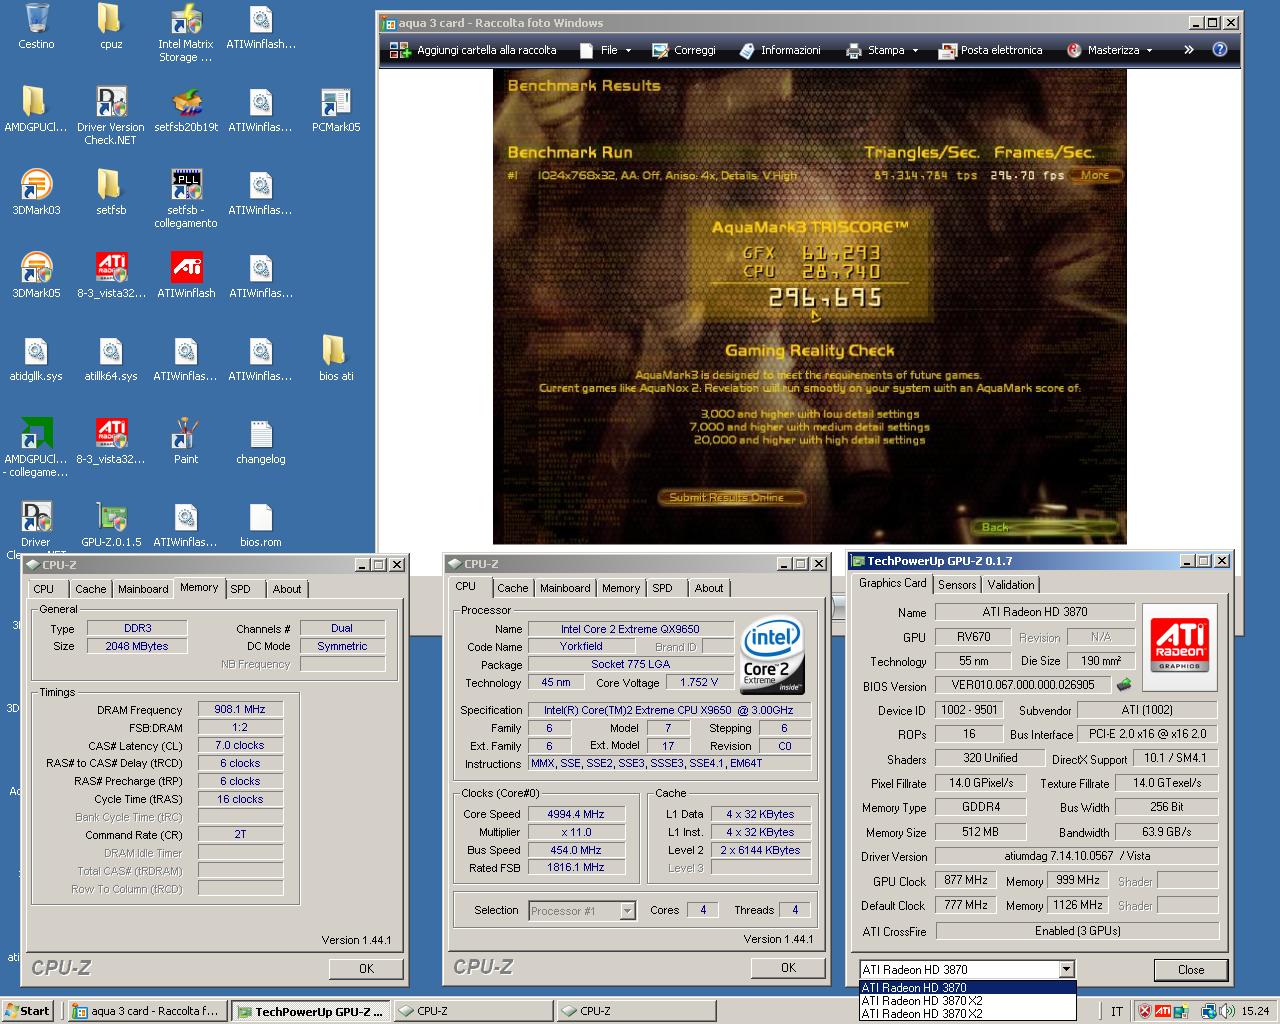Screen dimensions: 1280x1024
Task: Select Graphics Card tab in GPU-Z
Action: point(893,583)
